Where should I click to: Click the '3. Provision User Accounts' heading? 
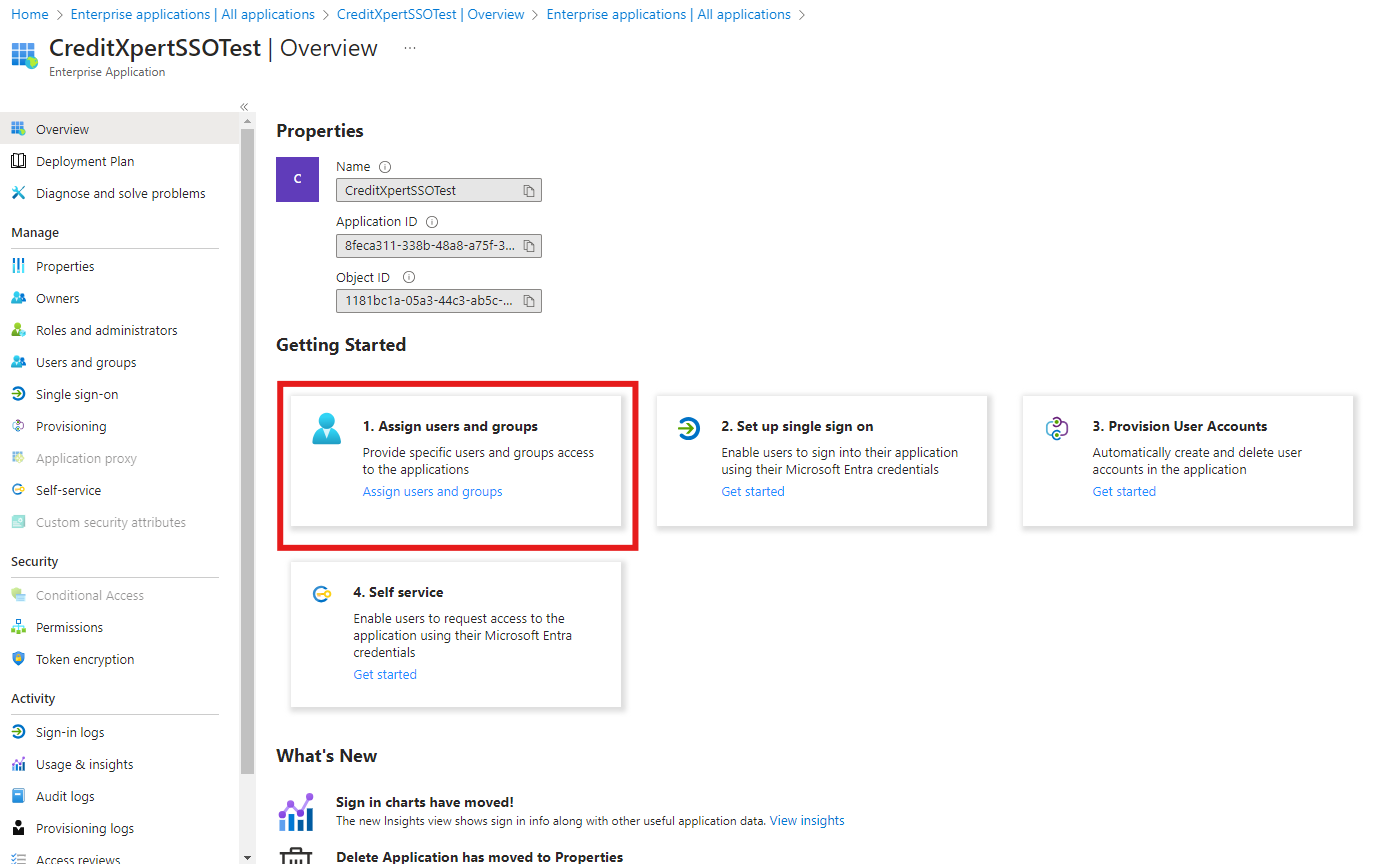1180,426
